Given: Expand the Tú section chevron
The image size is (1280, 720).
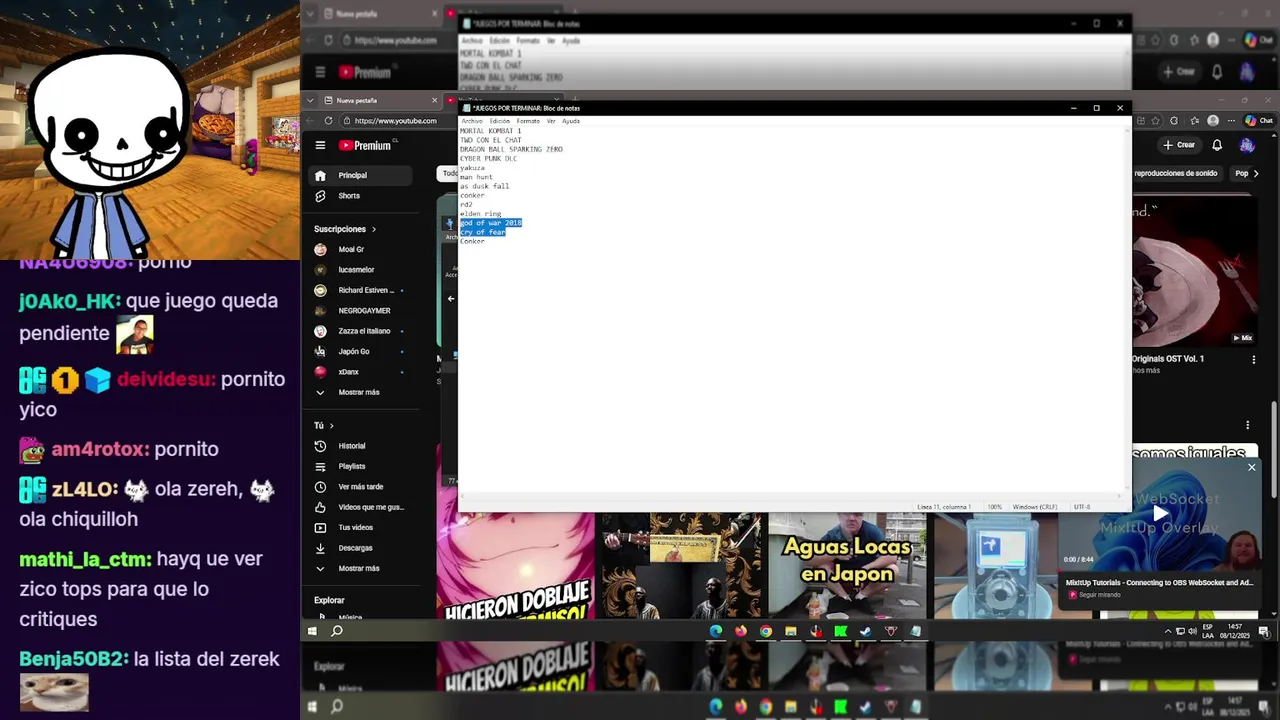Looking at the screenshot, I should click(331, 426).
